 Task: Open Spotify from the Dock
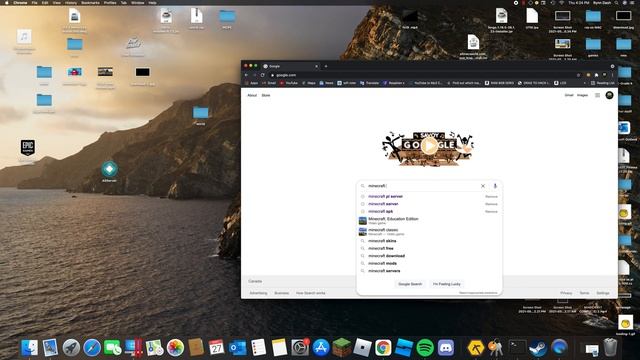coord(425,348)
